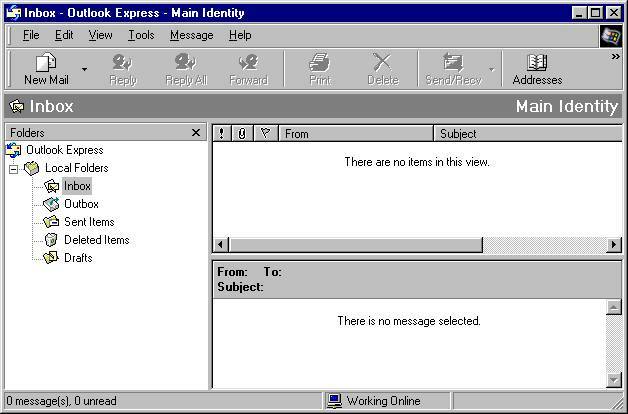Click preview pane scroll up arrow

[614, 307]
